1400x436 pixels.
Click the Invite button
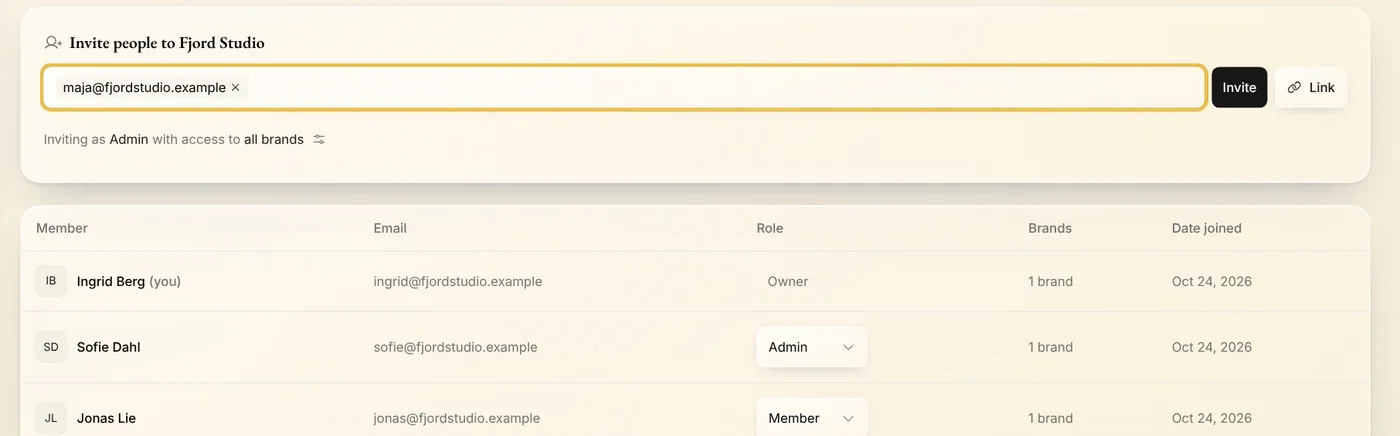click(1239, 88)
